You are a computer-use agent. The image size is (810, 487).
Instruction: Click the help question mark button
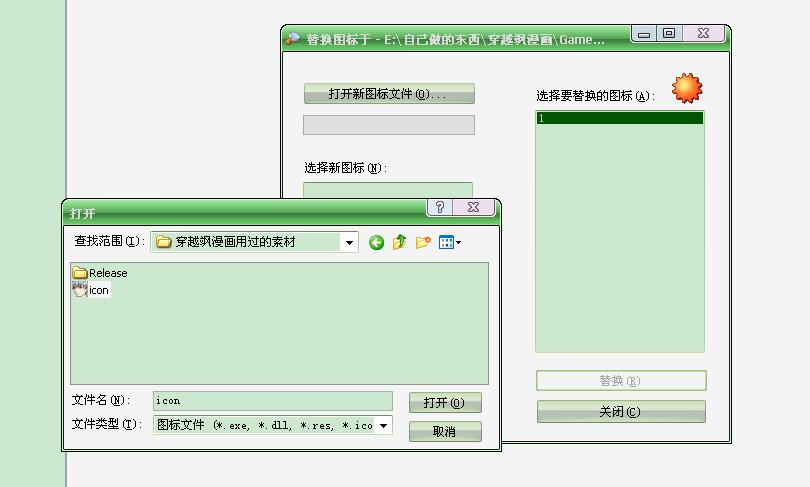[x=440, y=207]
